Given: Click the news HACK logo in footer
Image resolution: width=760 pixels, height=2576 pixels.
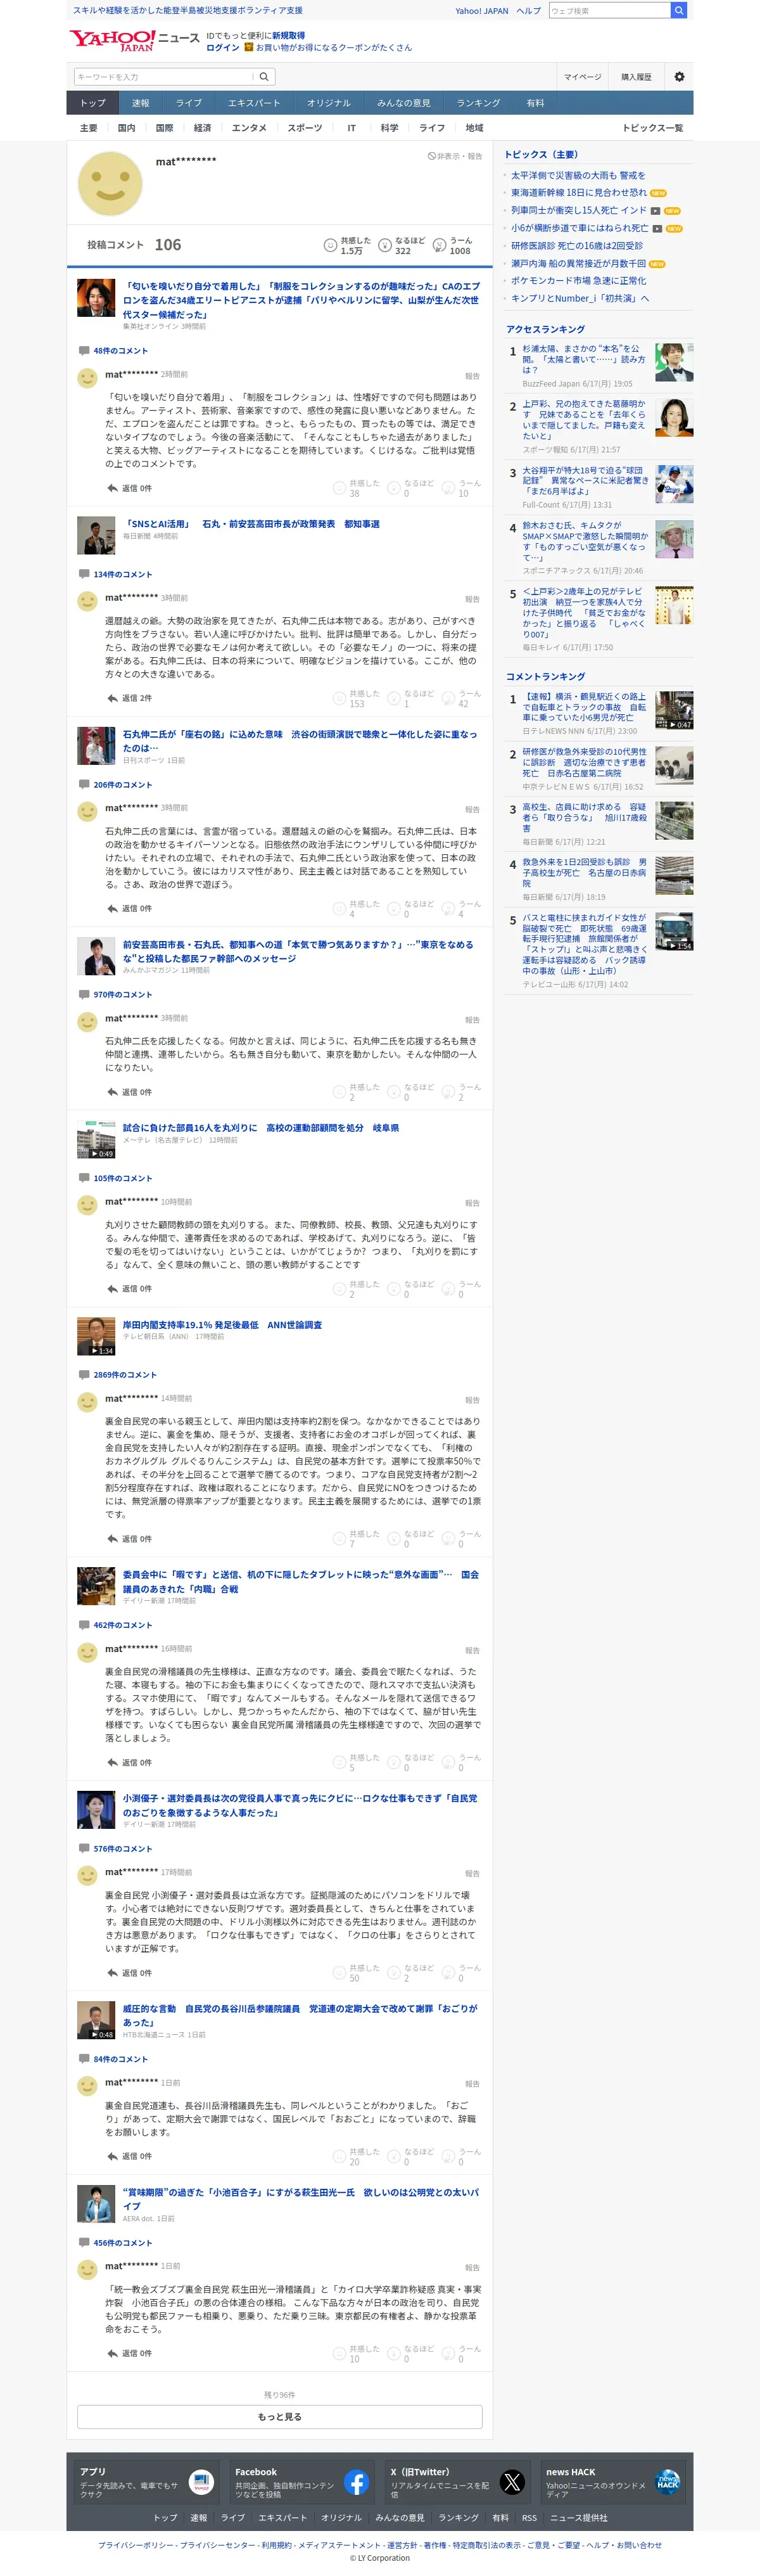Looking at the screenshot, I should coord(667,2482).
